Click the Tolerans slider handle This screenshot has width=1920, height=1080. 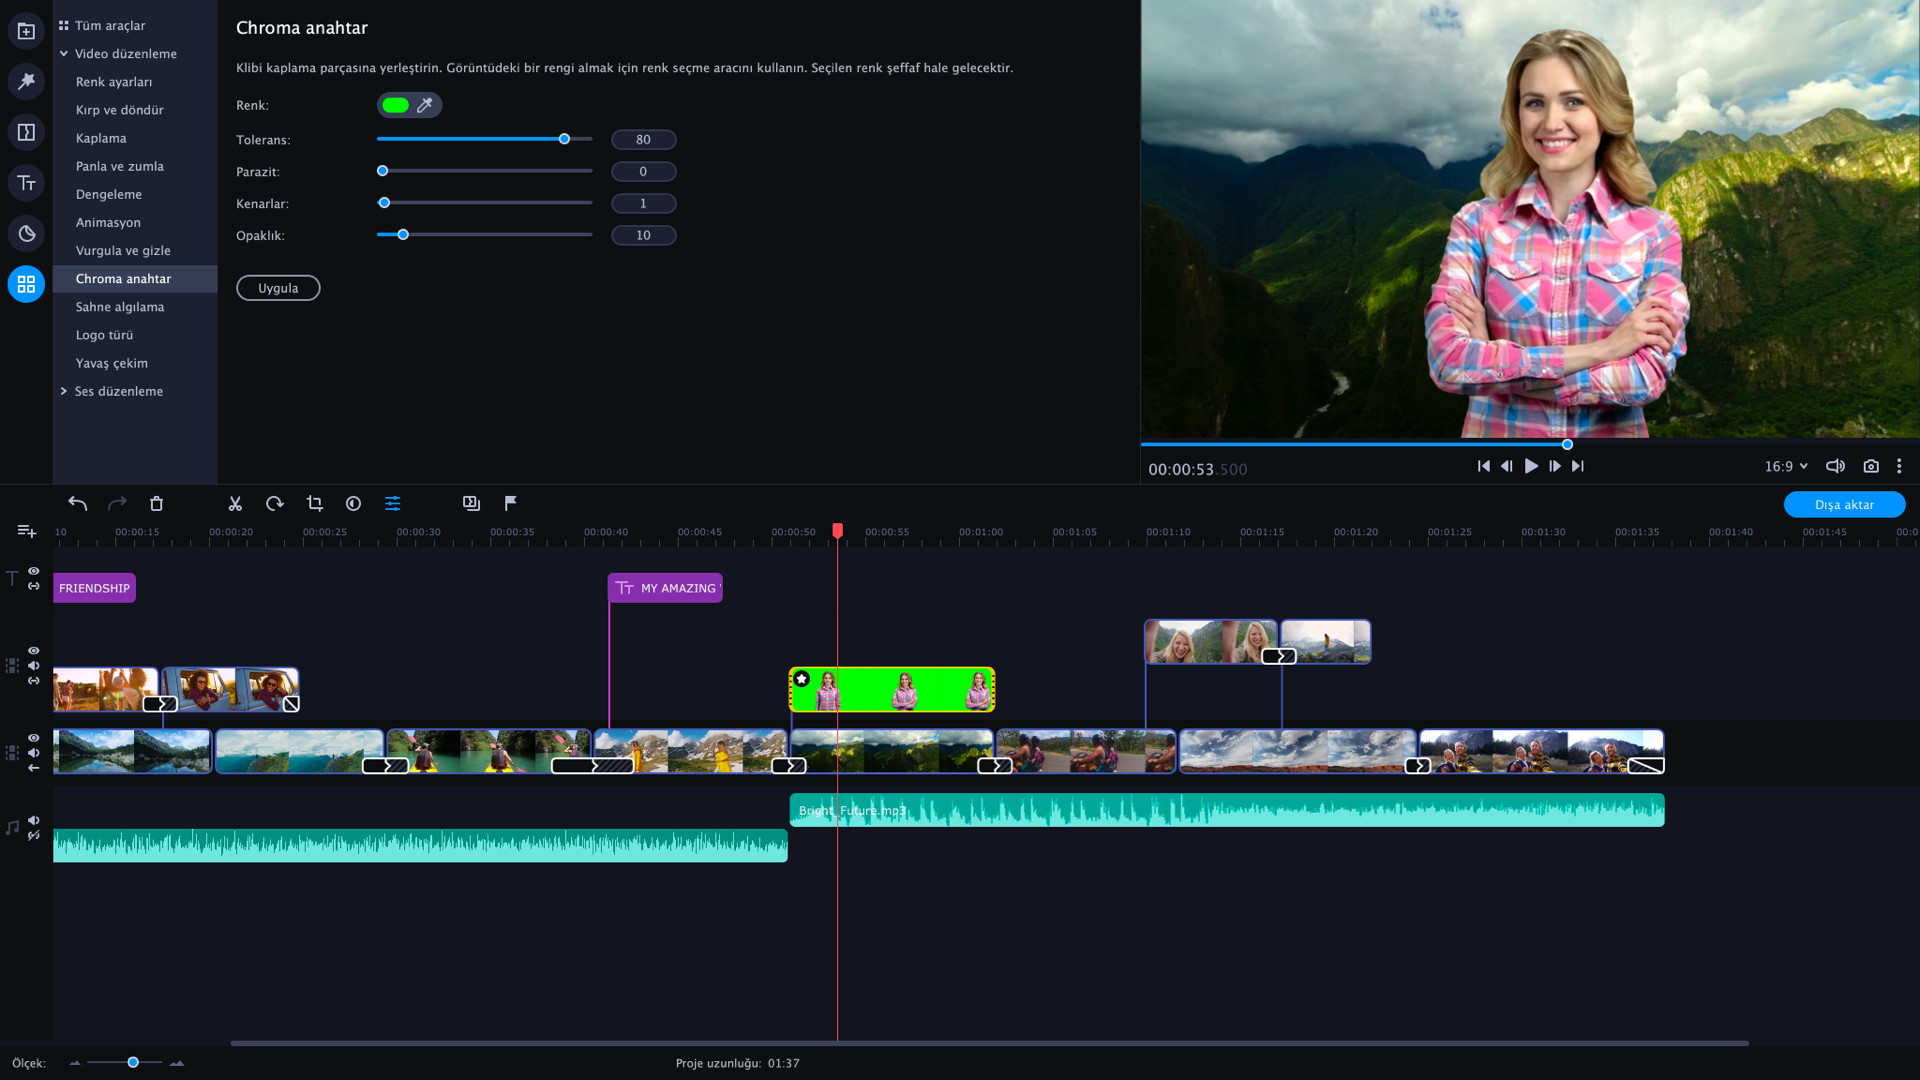pos(564,139)
